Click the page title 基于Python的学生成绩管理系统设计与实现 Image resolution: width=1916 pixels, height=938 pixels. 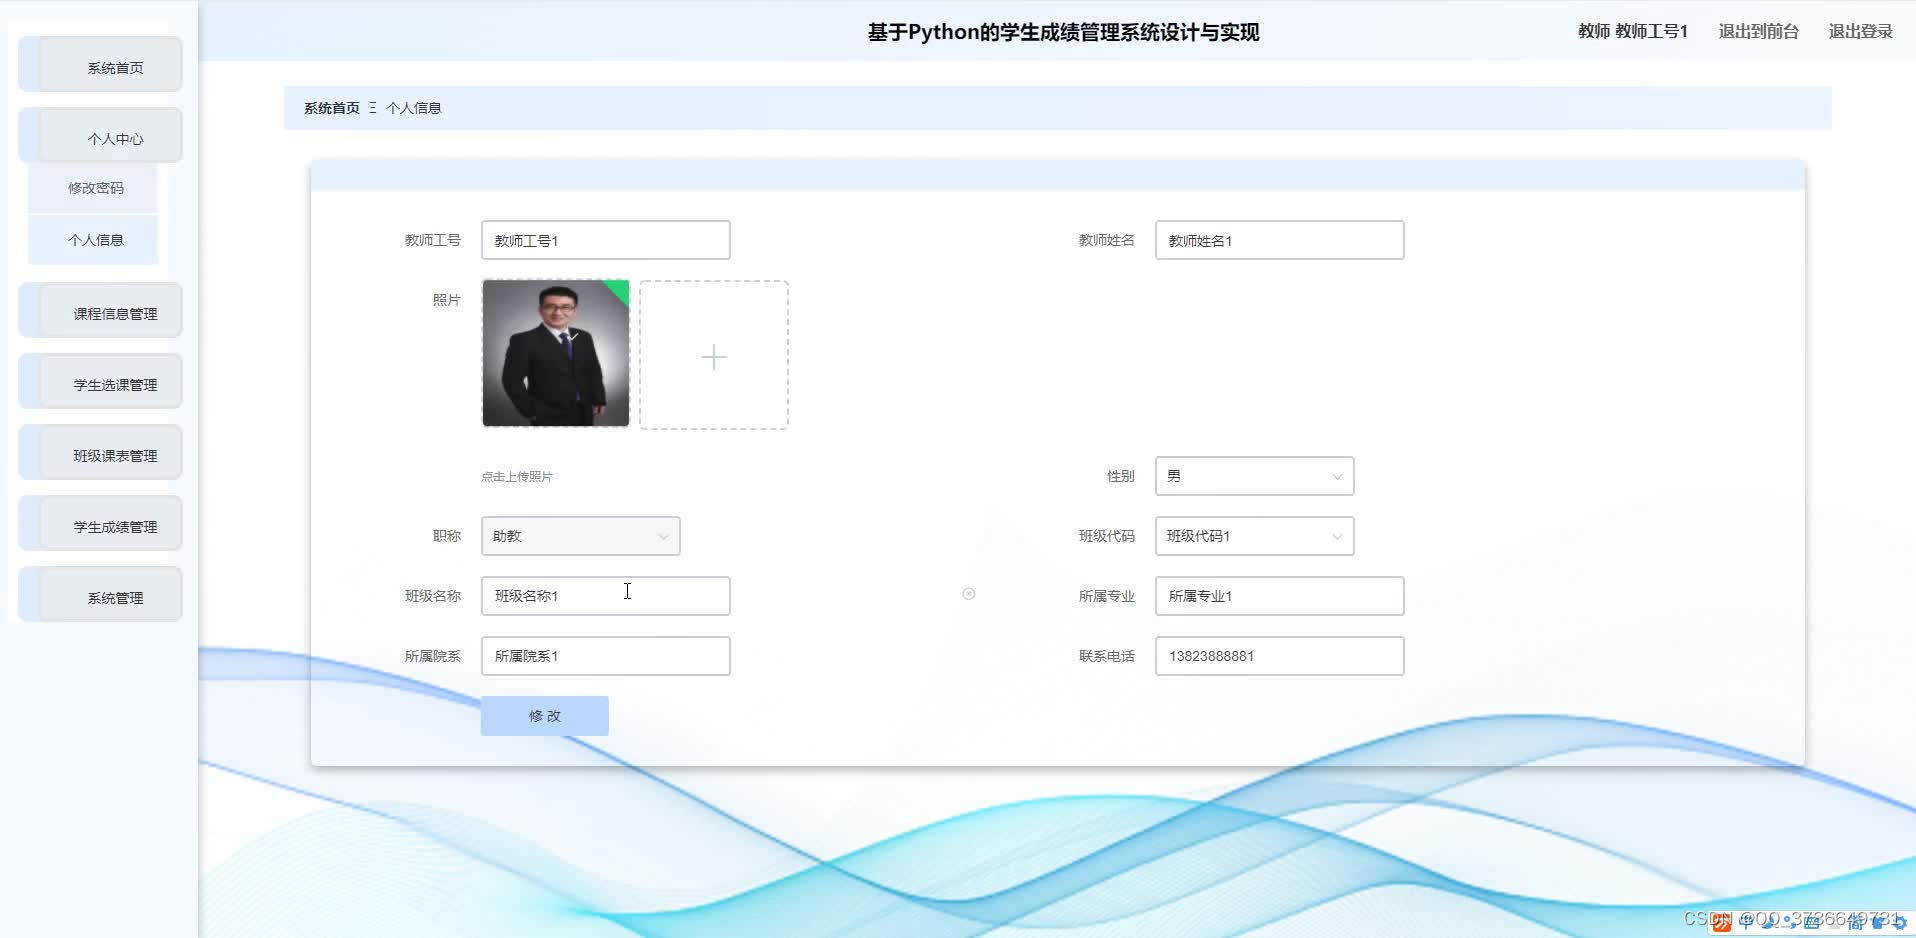[x=1063, y=32]
